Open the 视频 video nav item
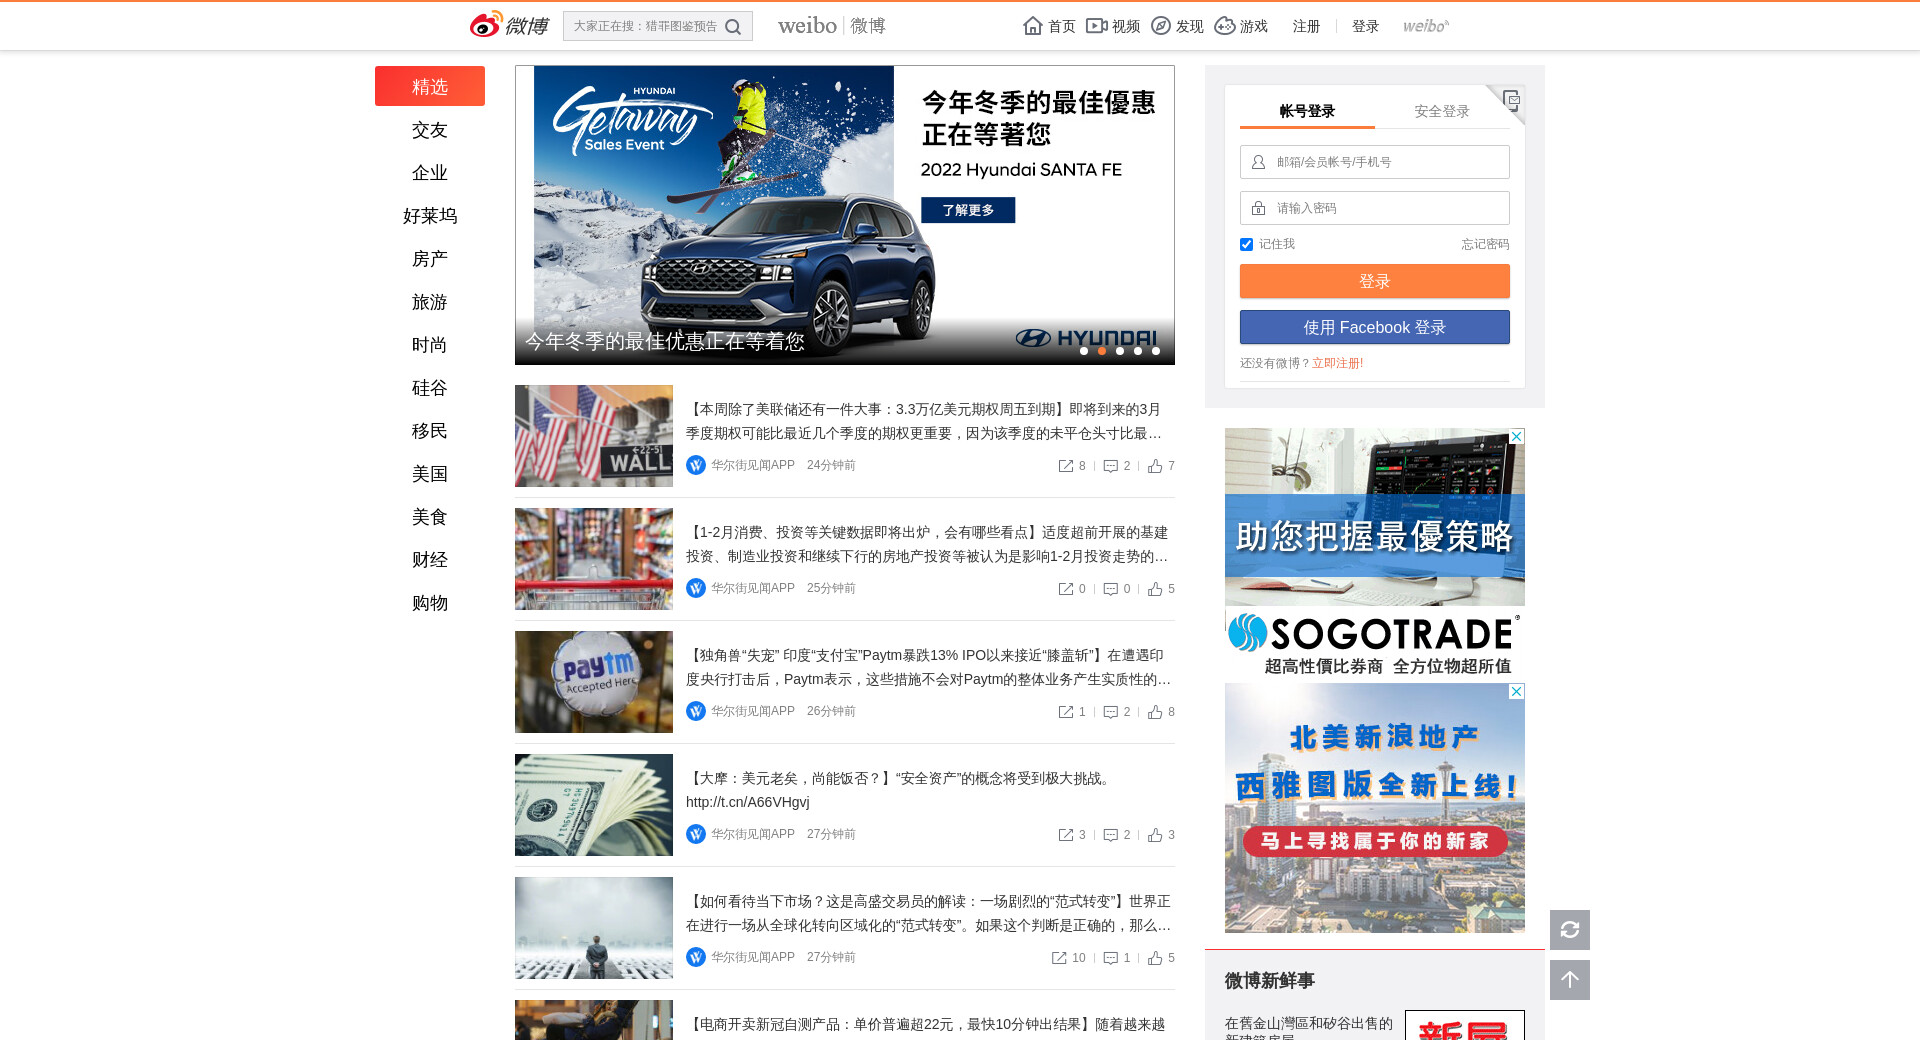Image resolution: width=1920 pixels, height=1040 pixels. click(x=1113, y=26)
